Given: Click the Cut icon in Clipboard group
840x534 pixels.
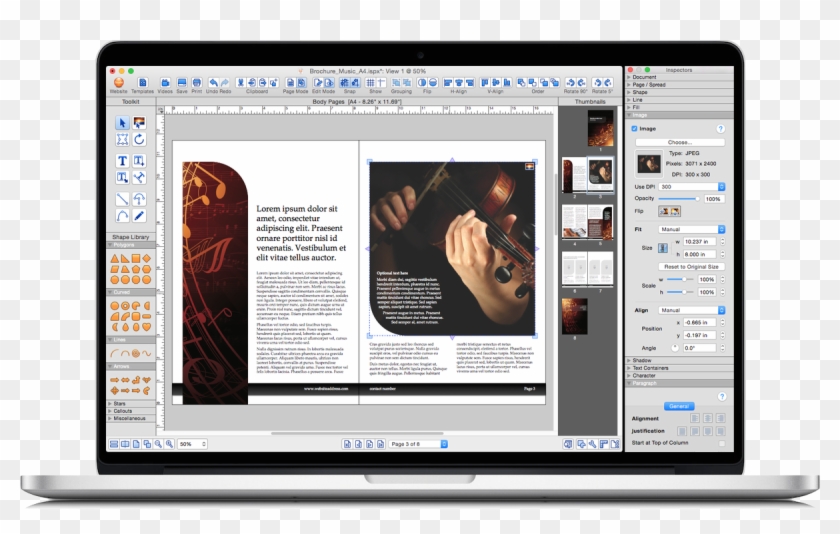Looking at the screenshot, I should coord(241,82).
